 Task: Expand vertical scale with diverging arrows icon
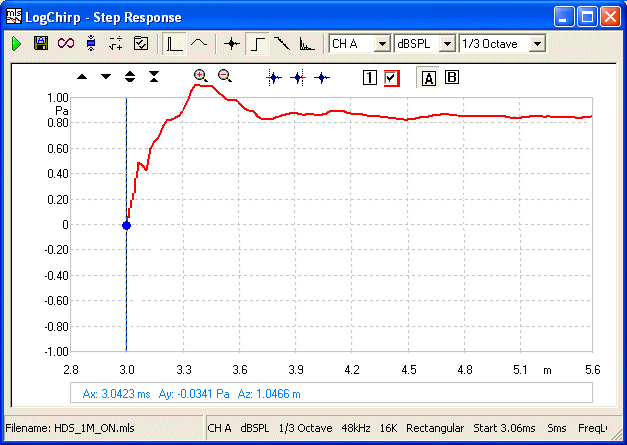point(130,77)
